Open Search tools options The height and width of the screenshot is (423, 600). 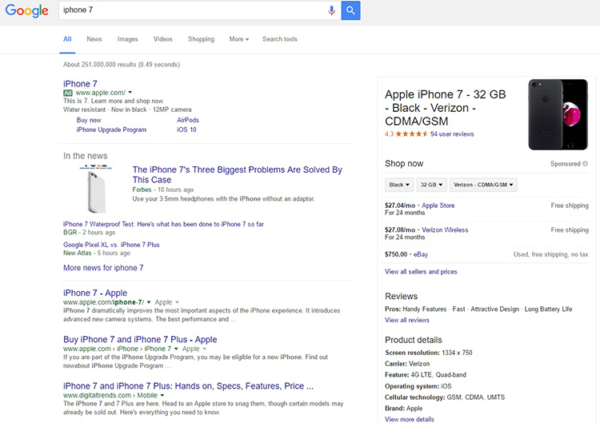point(280,39)
